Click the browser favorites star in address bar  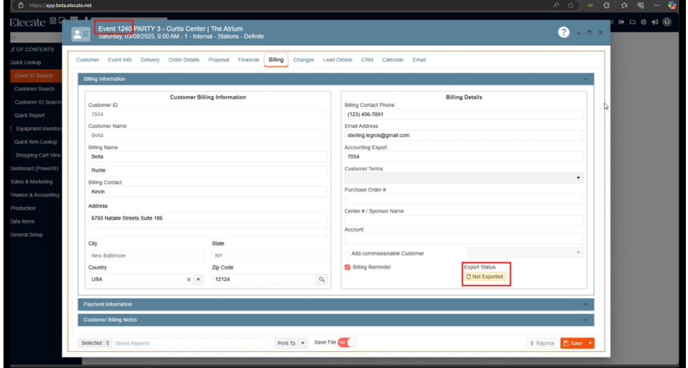570,5
